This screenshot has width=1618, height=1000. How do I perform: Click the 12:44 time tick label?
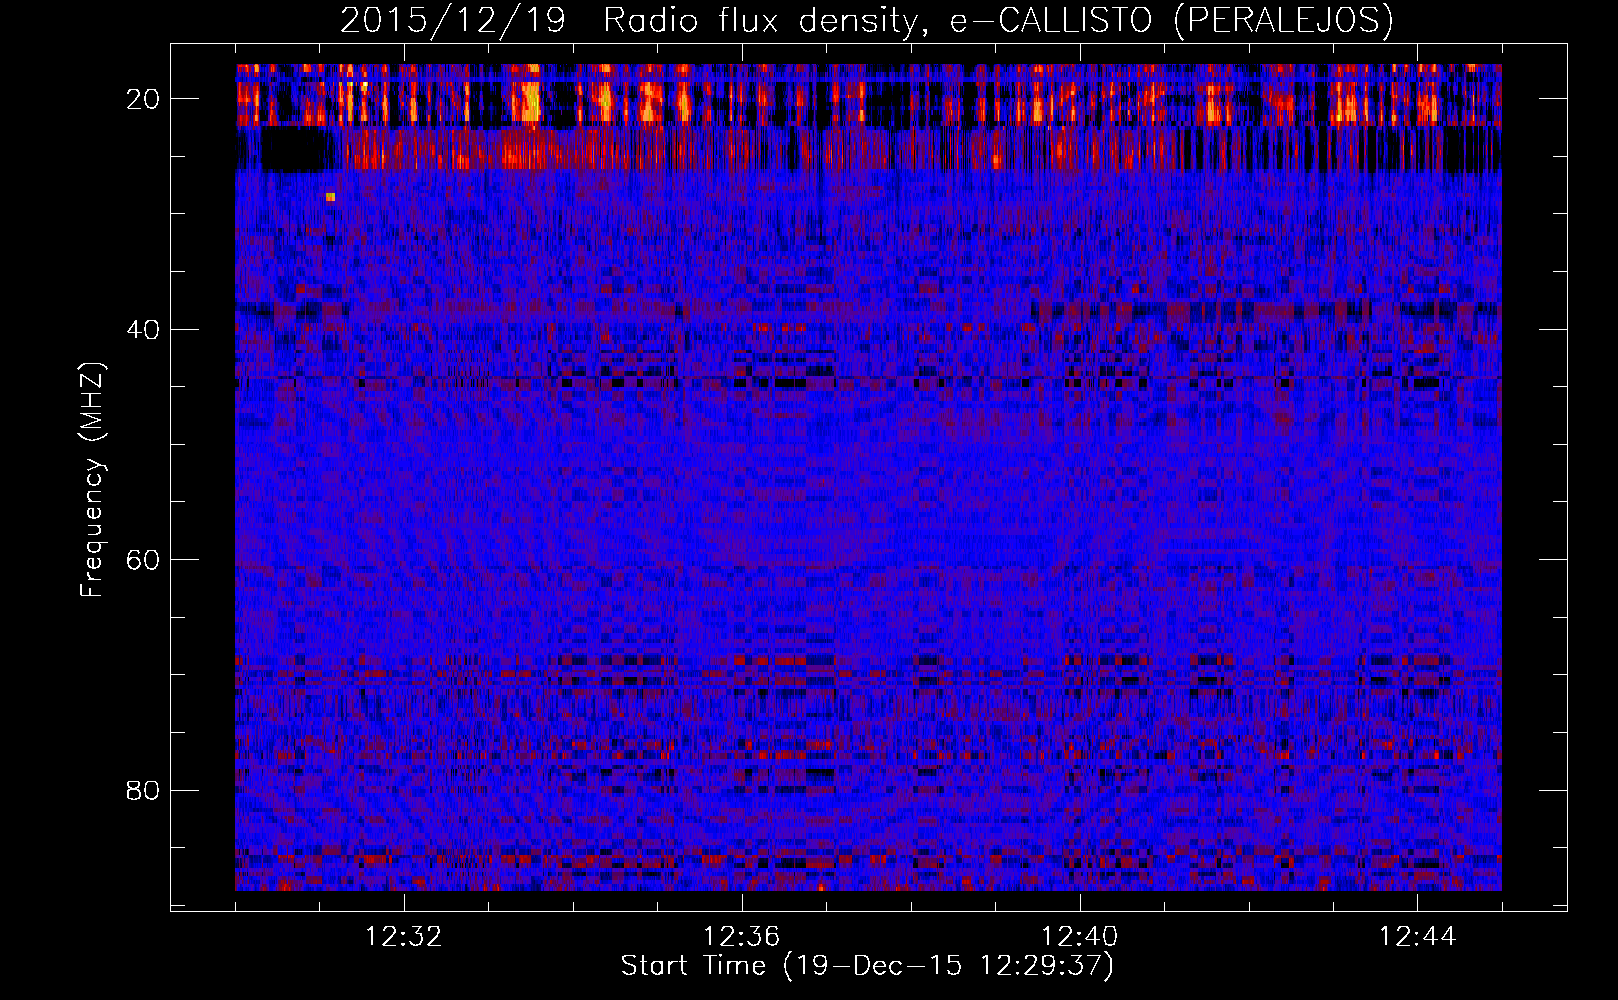(1418, 937)
